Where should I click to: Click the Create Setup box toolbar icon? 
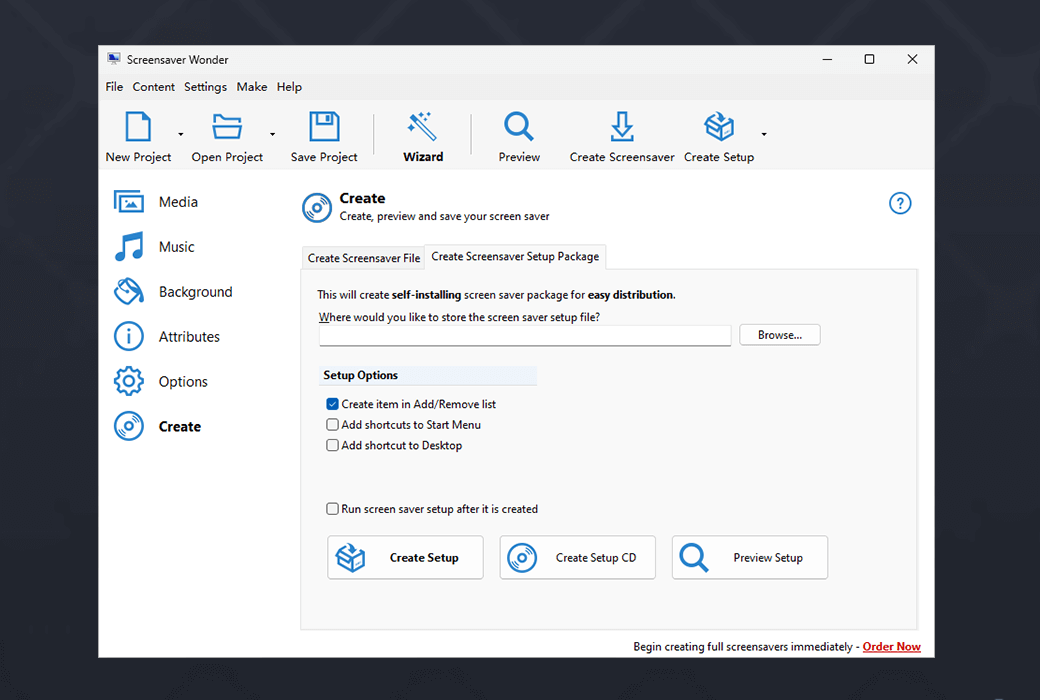719,127
